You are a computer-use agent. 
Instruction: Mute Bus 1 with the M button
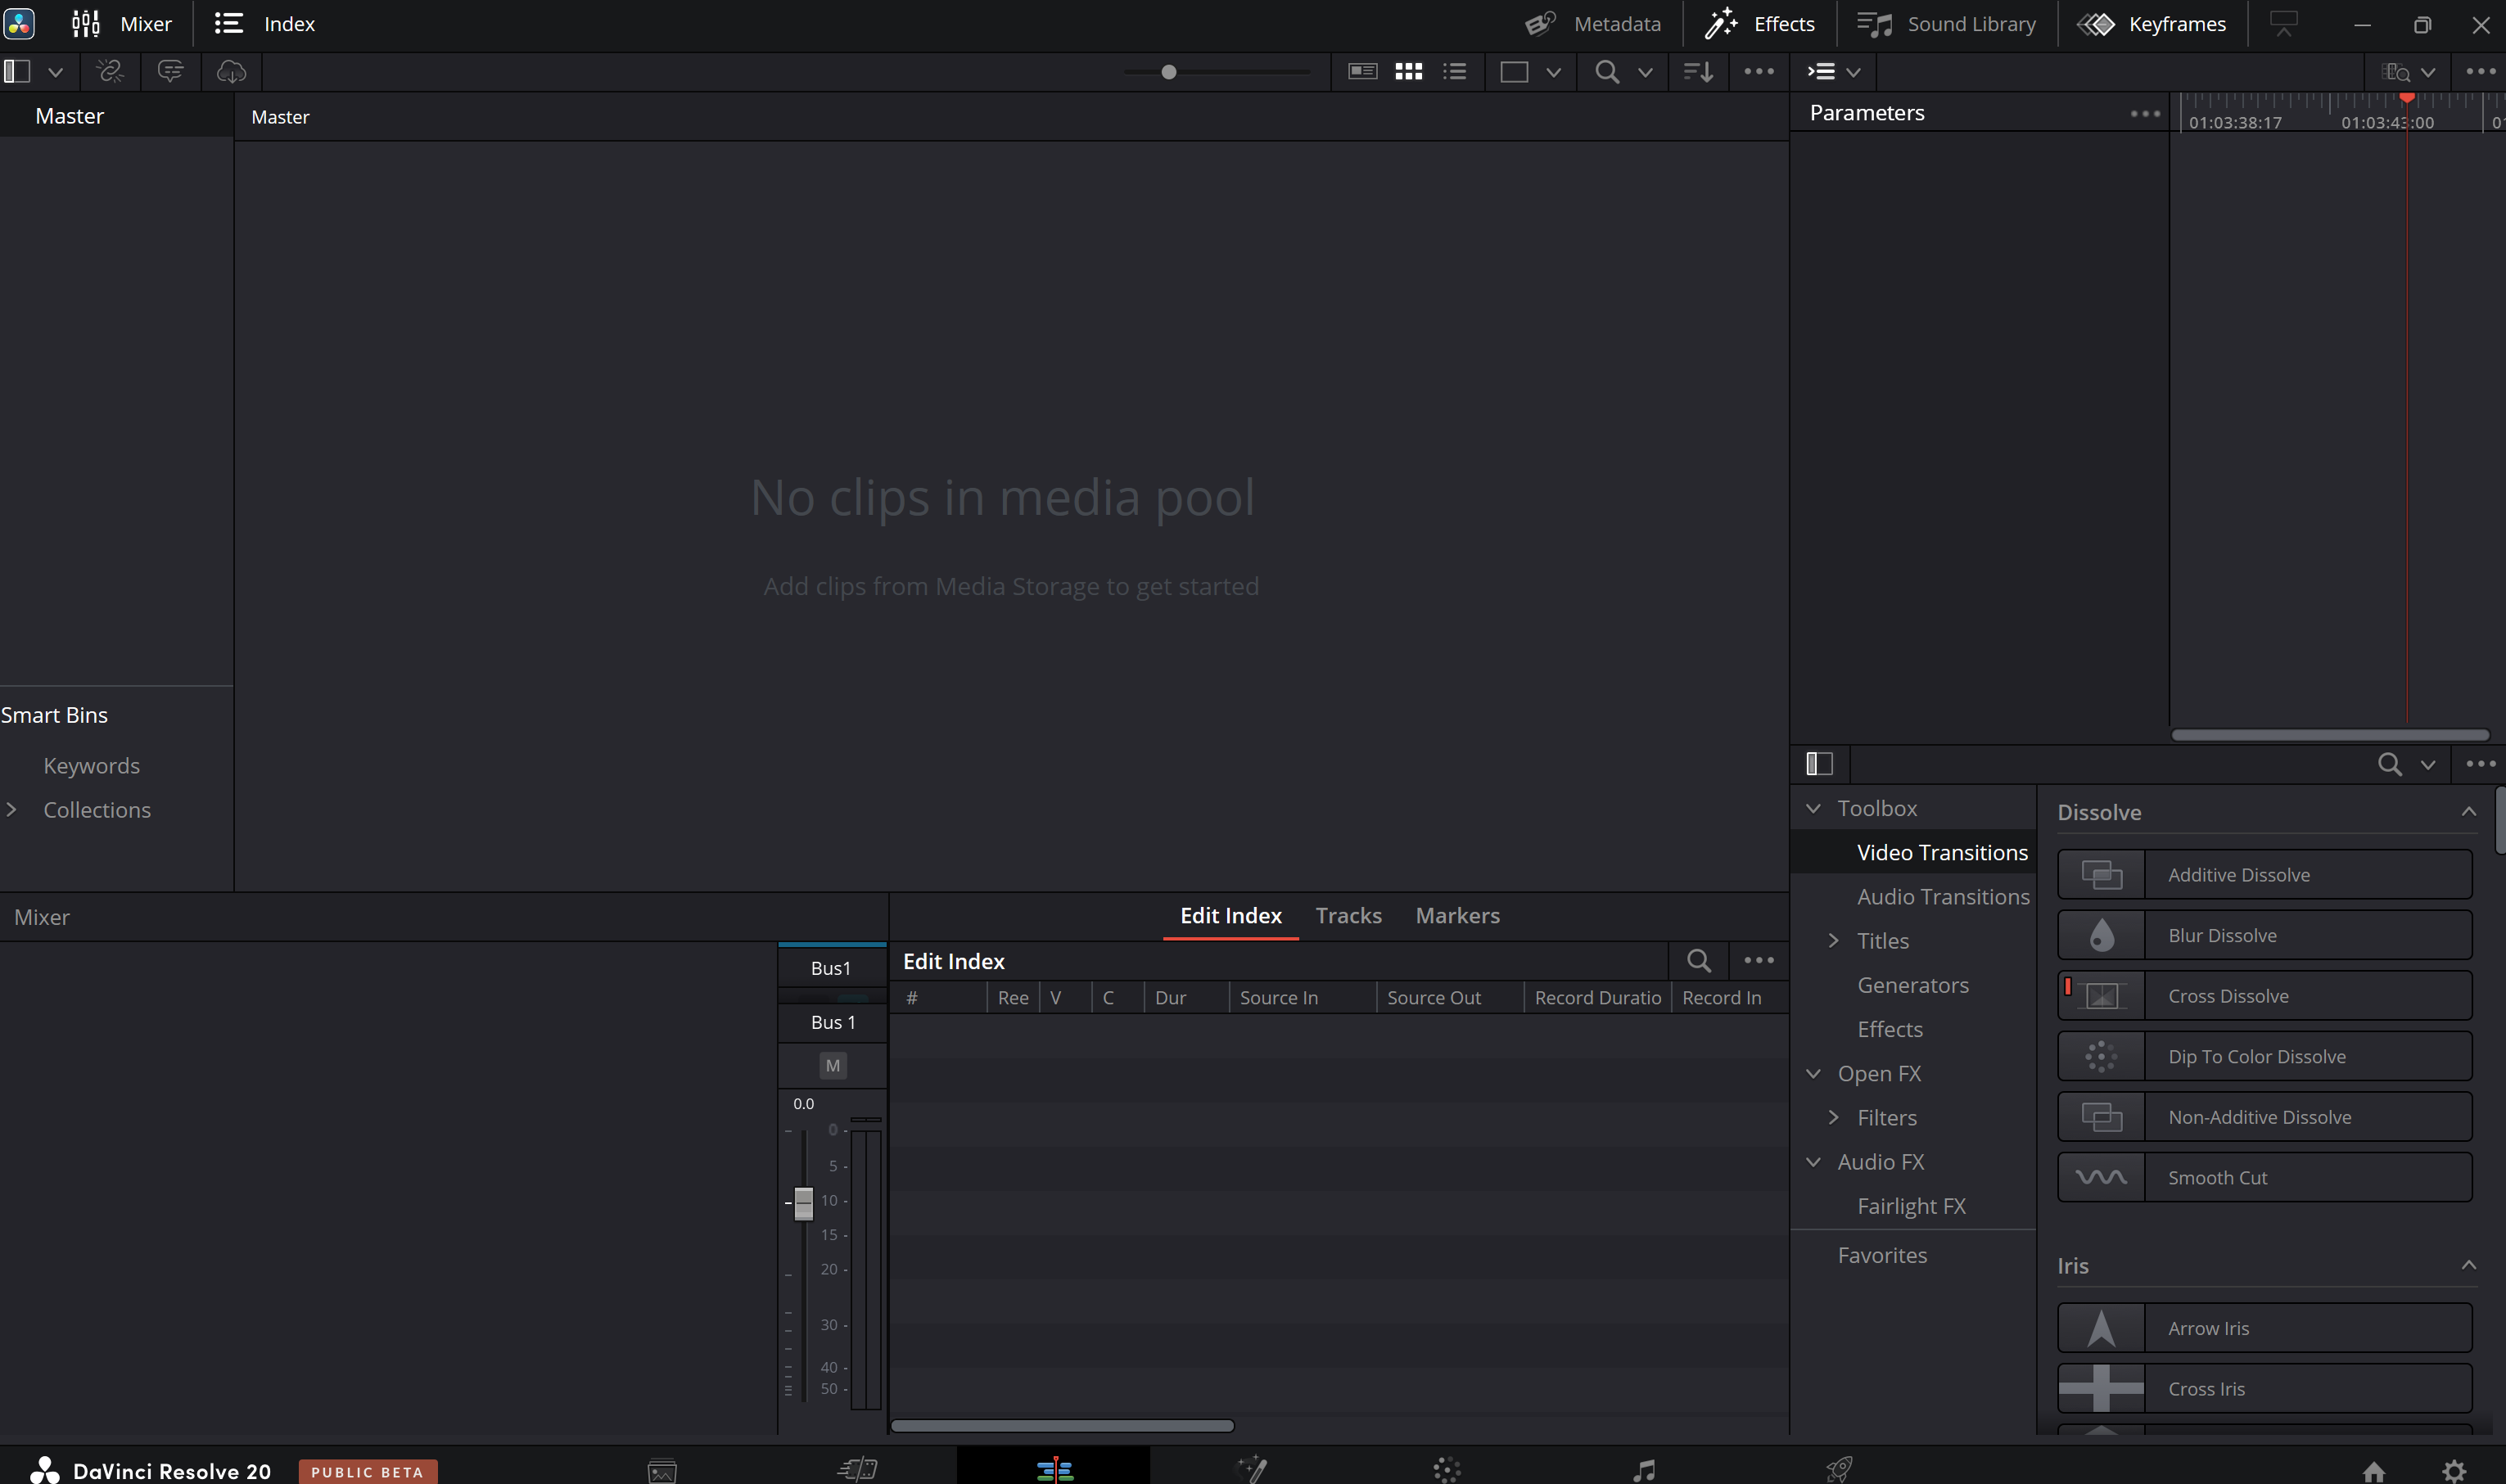click(x=833, y=1066)
